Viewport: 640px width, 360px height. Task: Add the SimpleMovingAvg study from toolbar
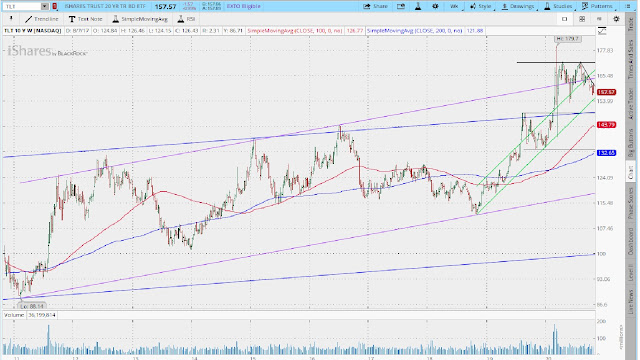click(x=140, y=19)
